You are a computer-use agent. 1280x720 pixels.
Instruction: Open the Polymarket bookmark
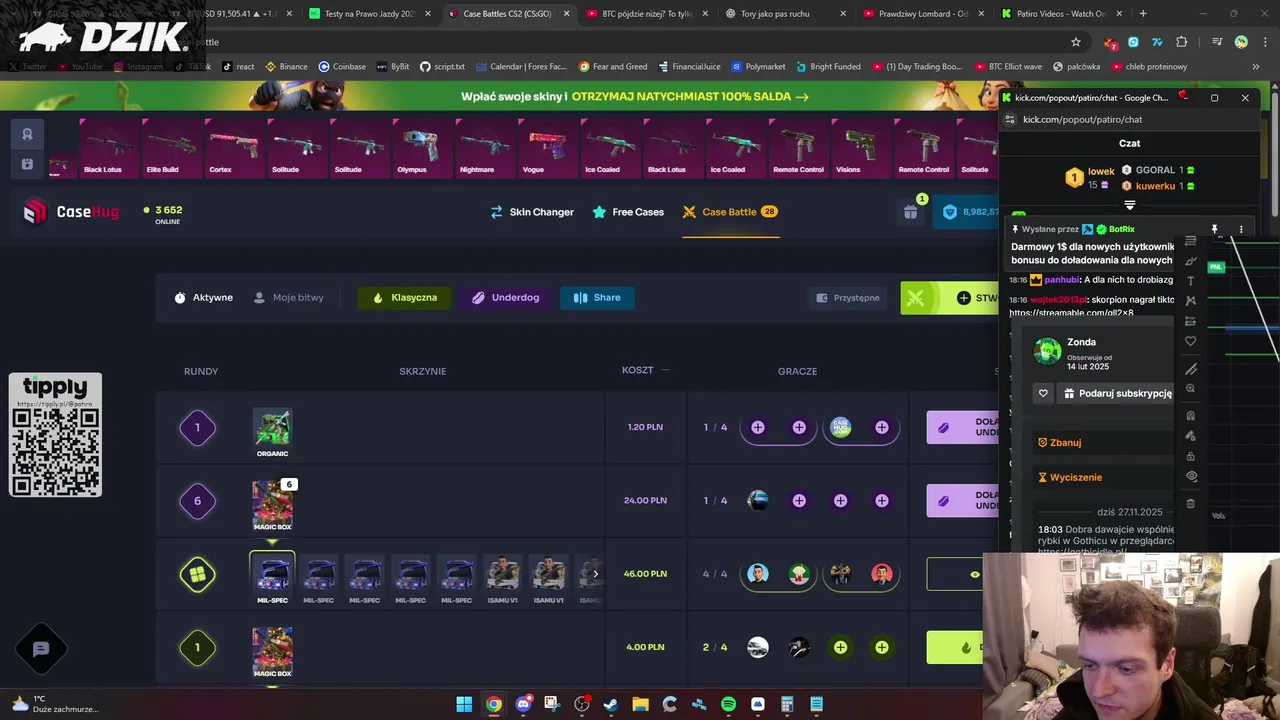coord(758,67)
